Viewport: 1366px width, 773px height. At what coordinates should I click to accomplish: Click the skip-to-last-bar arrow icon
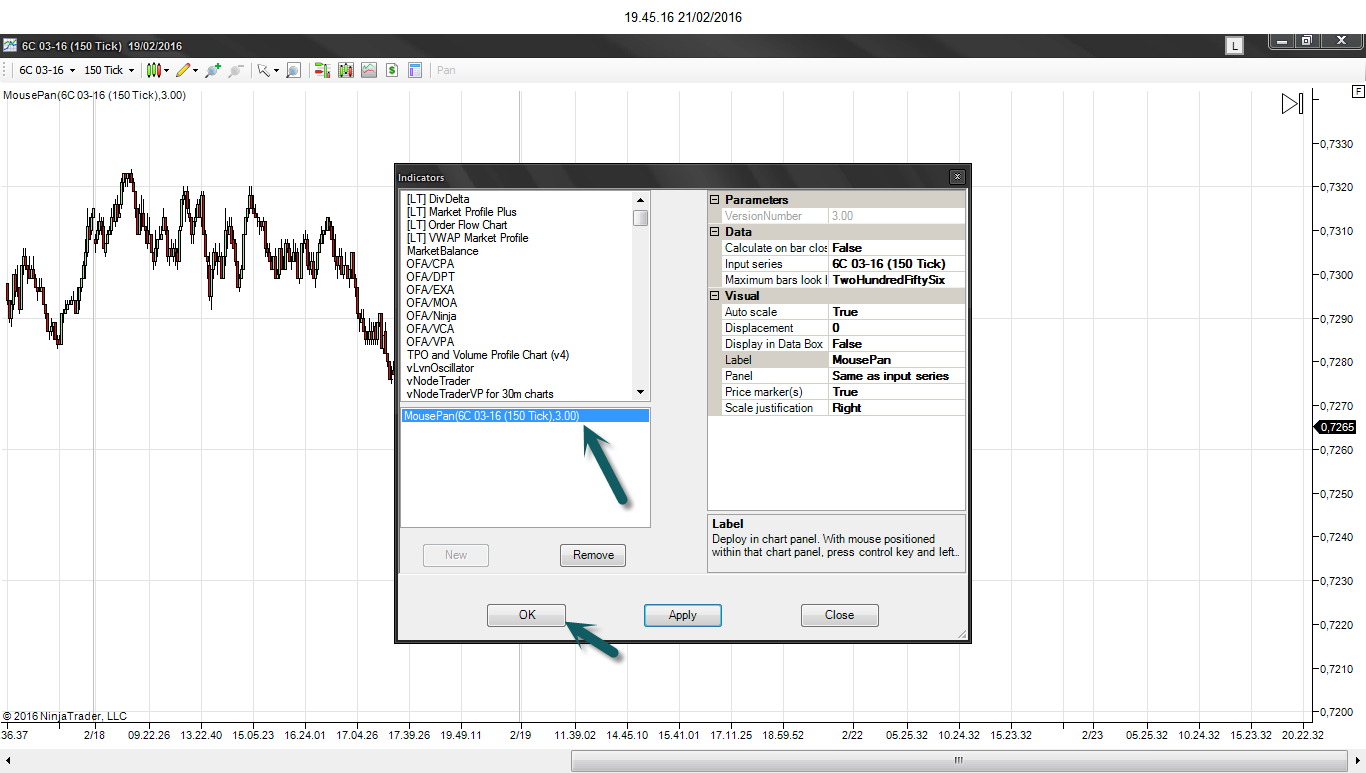[x=1292, y=104]
